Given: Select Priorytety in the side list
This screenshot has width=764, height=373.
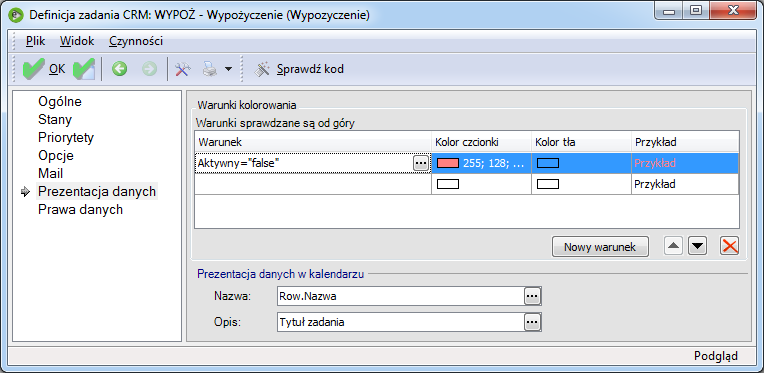Looking at the screenshot, I should (x=66, y=138).
